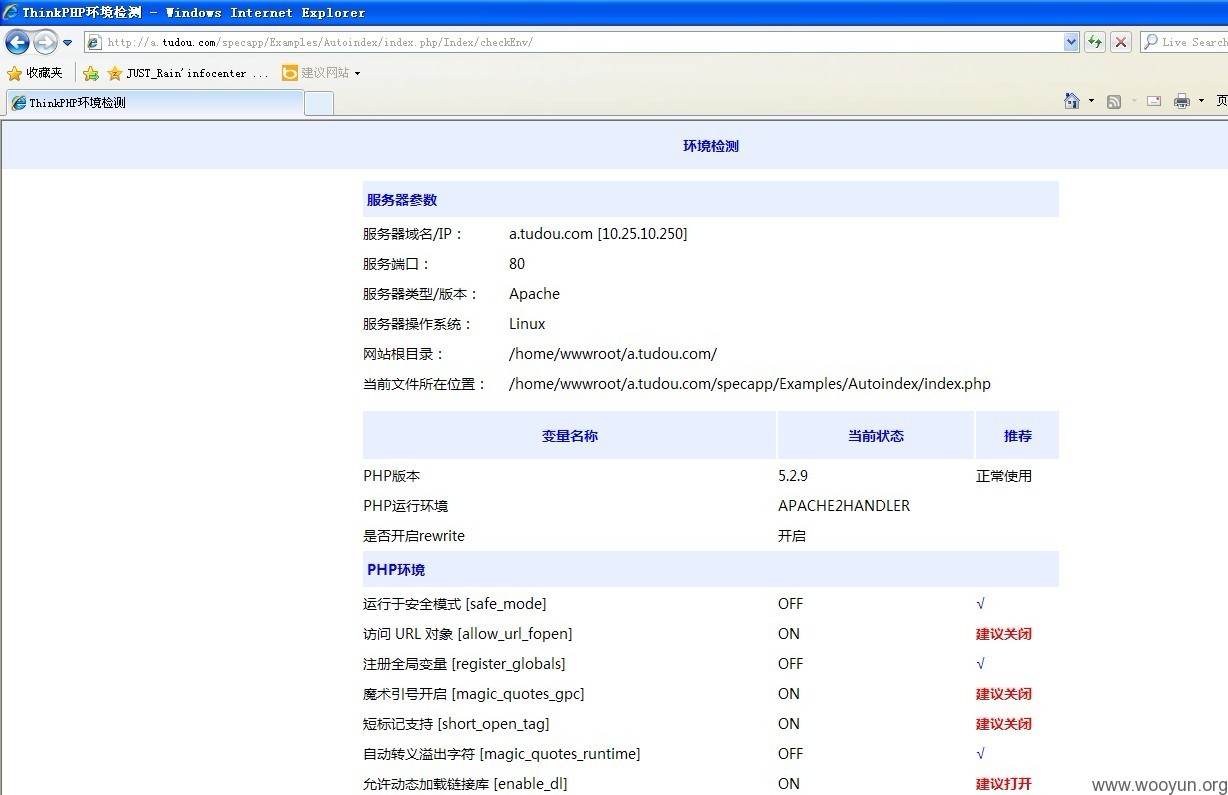Click the 推荐 column header
1228x795 pixels.
pos(1018,436)
